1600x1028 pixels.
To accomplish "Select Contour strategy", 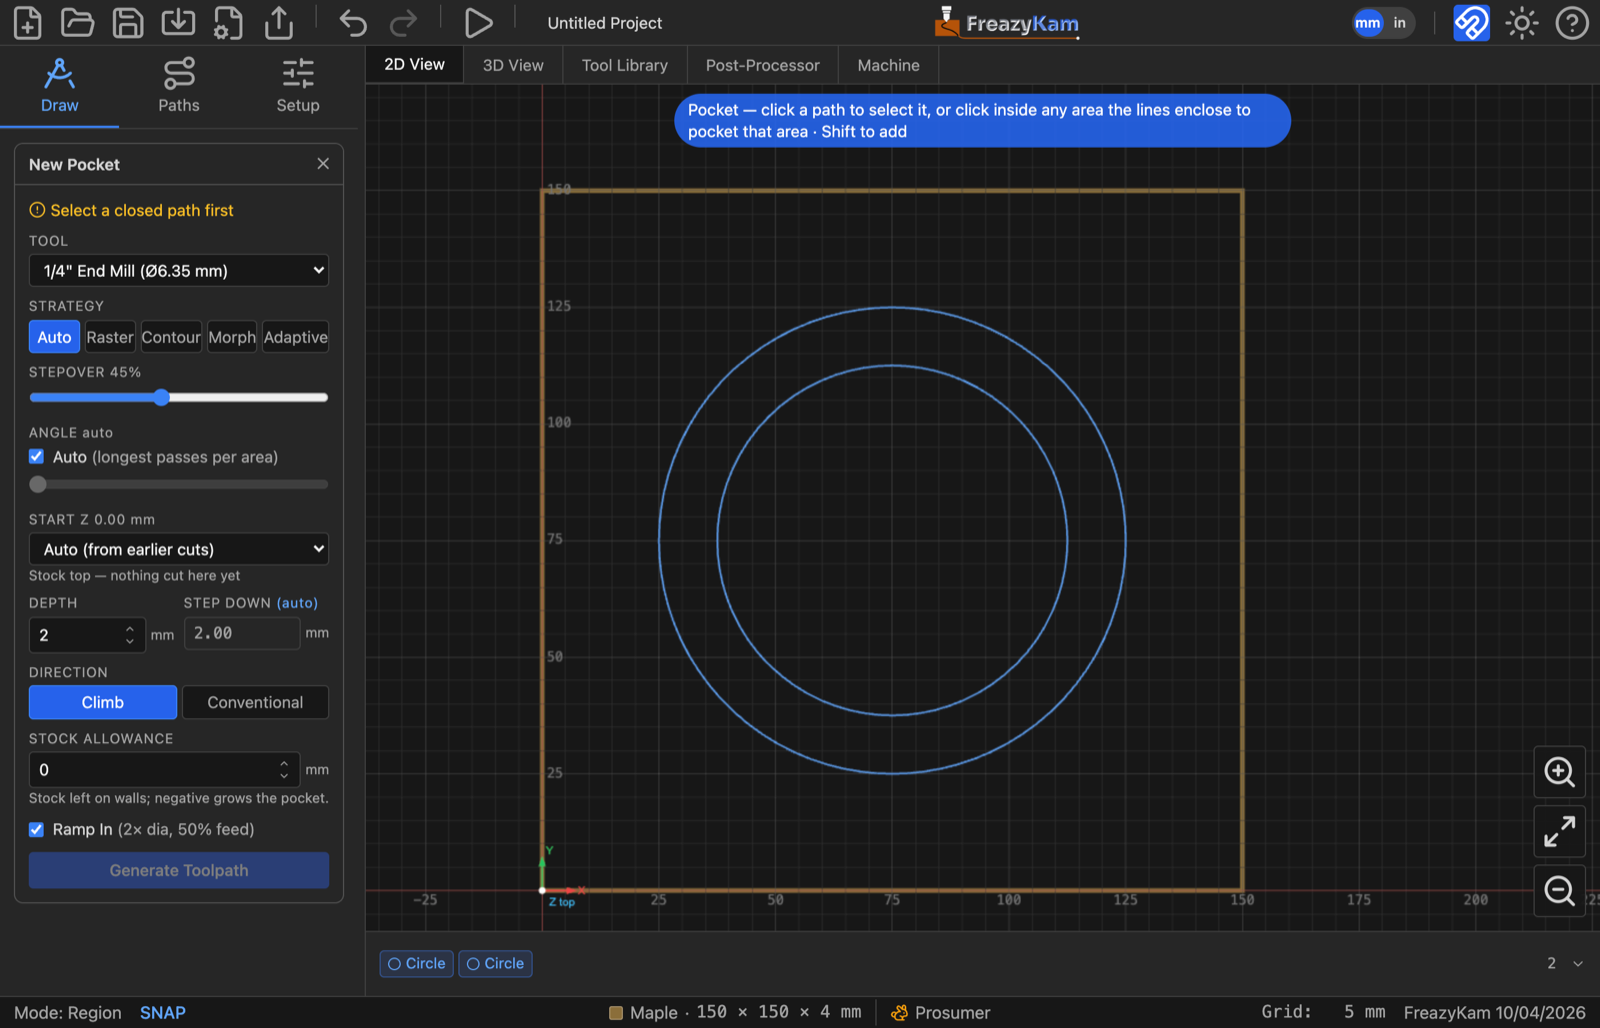I will (171, 337).
